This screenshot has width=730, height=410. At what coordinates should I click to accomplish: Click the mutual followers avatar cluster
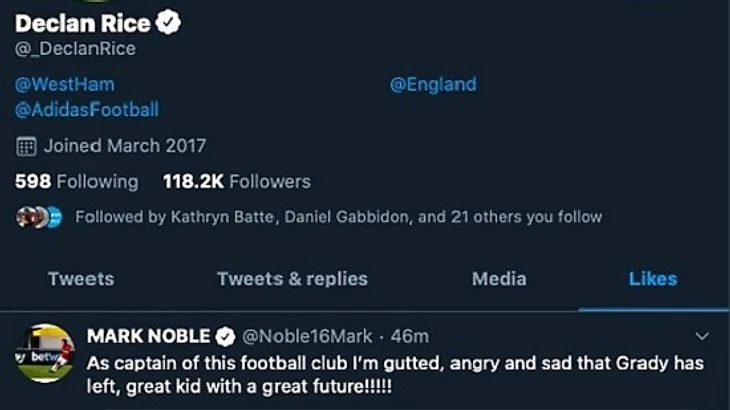(x=39, y=216)
